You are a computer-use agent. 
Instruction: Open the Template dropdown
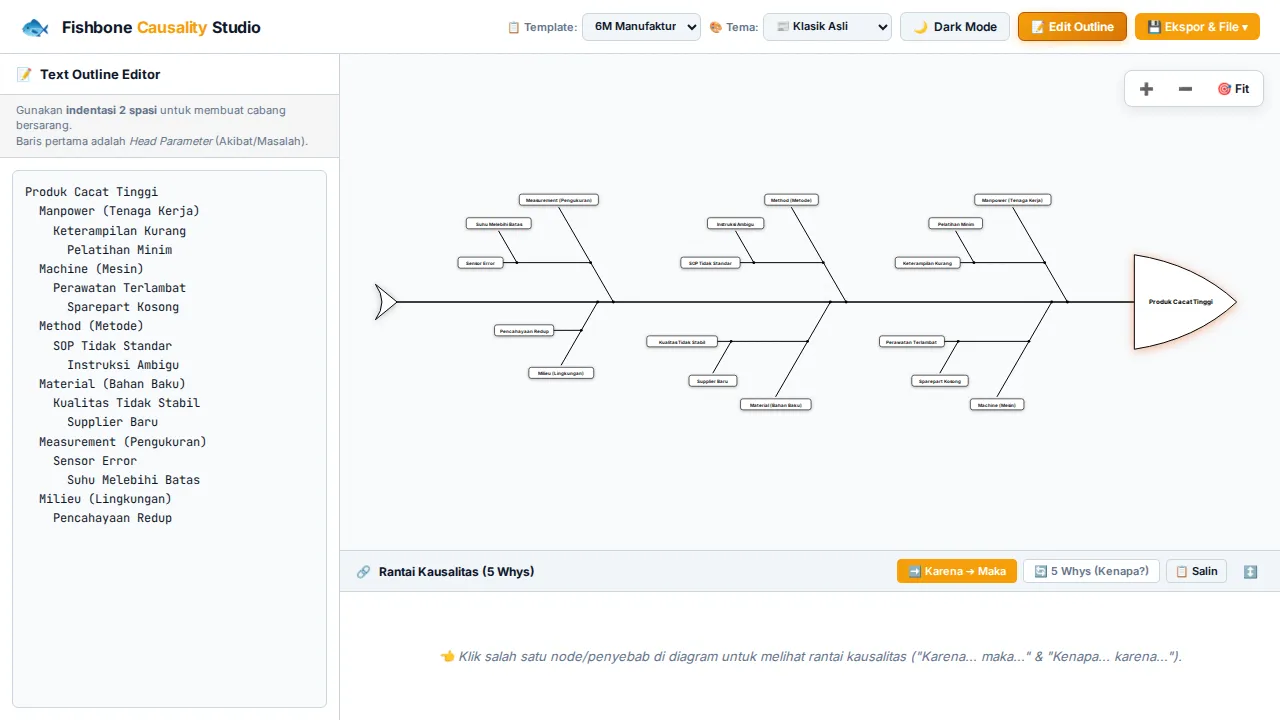pyautogui.click(x=641, y=27)
